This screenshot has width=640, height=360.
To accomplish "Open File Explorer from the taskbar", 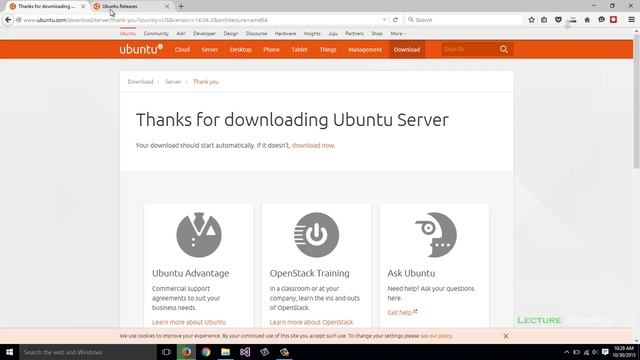I will click(x=225, y=352).
